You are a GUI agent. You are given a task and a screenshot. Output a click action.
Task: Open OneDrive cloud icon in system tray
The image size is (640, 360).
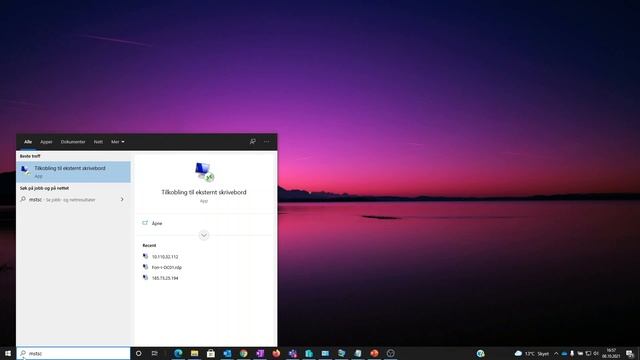(x=564, y=353)
